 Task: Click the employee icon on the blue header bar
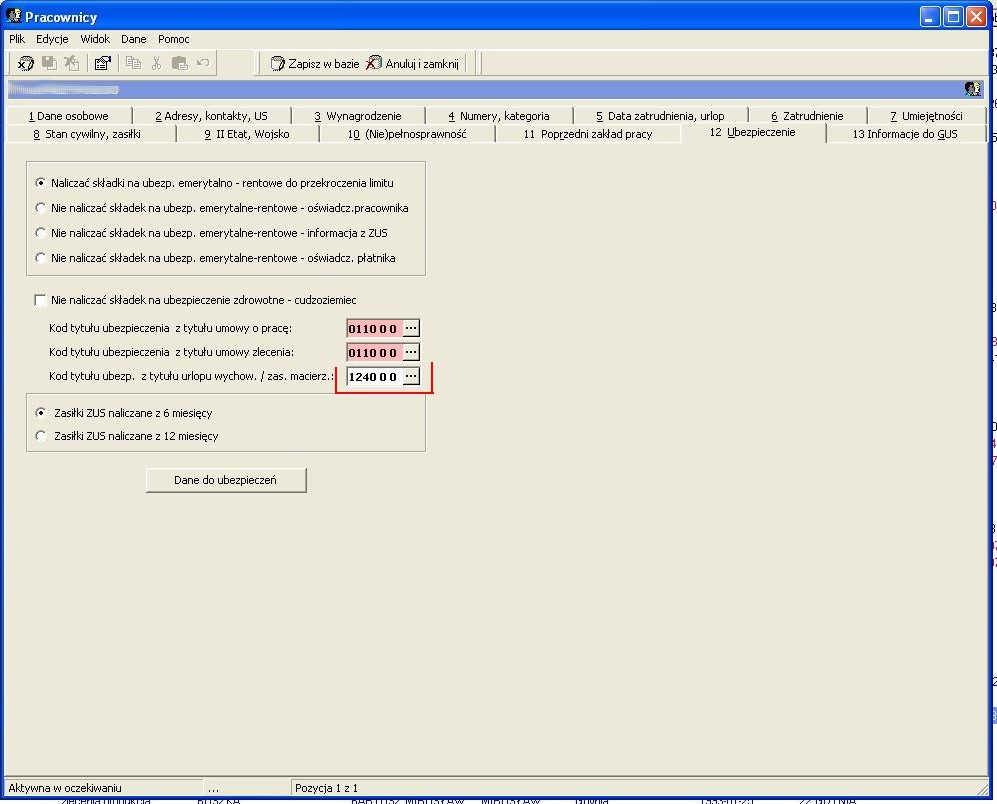click(973, 89)
